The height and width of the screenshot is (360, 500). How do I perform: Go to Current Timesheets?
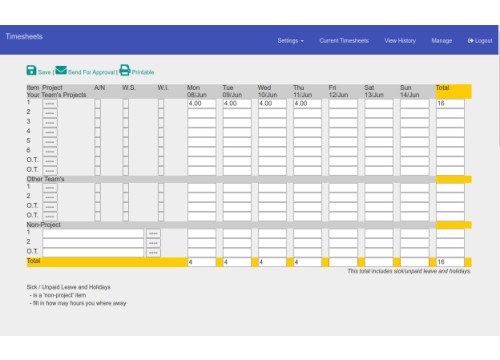[344, 41]
